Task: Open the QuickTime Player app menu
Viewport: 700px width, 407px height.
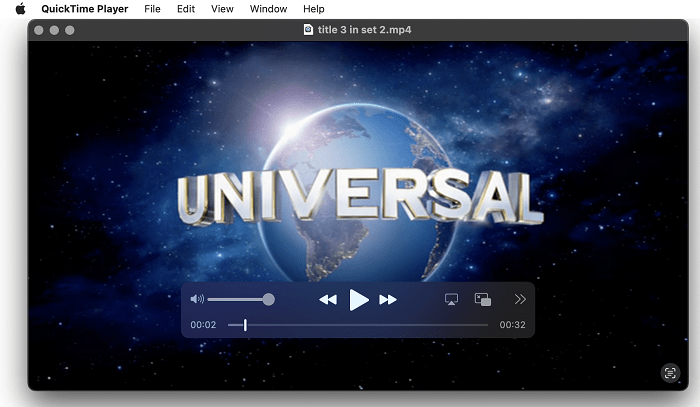Action: (84, 9)
